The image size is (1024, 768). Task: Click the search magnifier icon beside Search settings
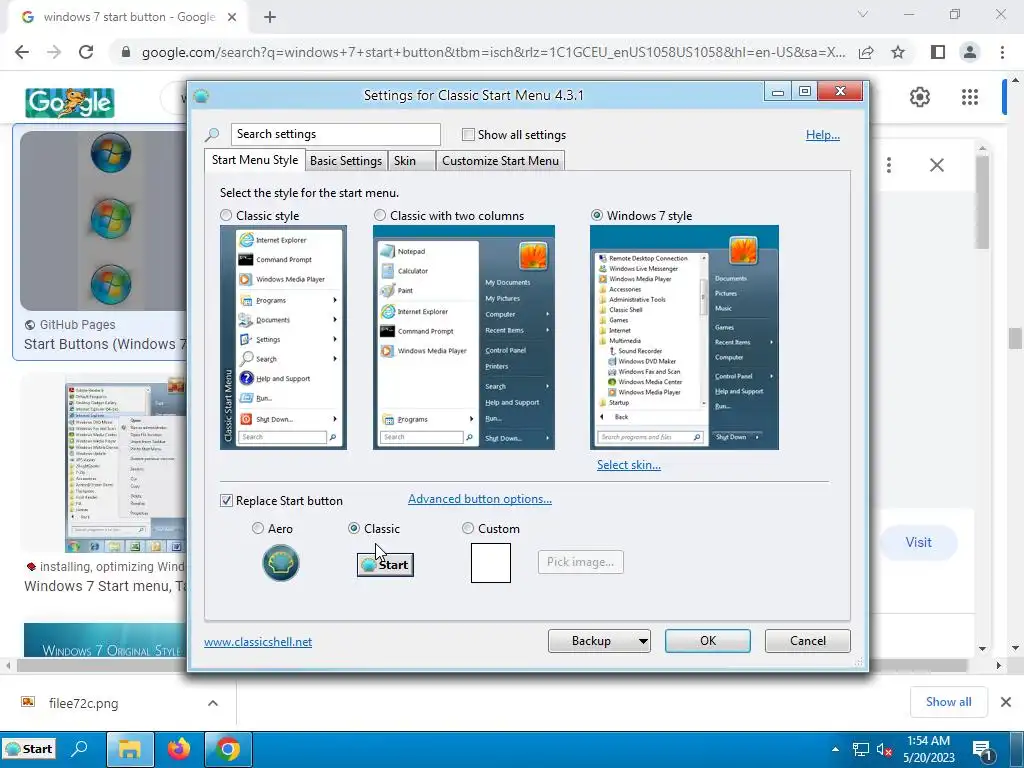[x=212, y=135]
